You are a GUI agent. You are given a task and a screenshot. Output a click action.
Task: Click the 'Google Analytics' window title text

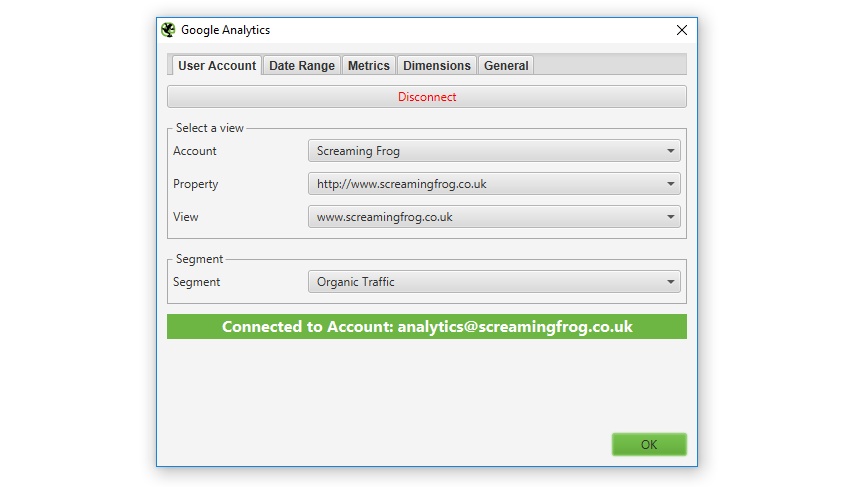(x=226, y=30)
